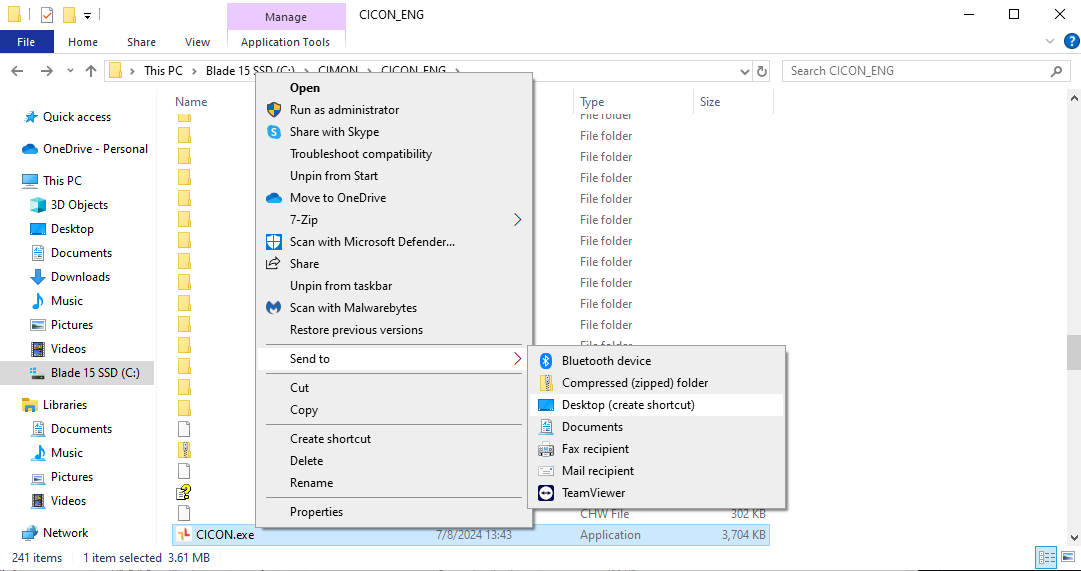Click Run as administrator shield option
The height and width of the screenshot is (571, 1081).
point(344,110)
